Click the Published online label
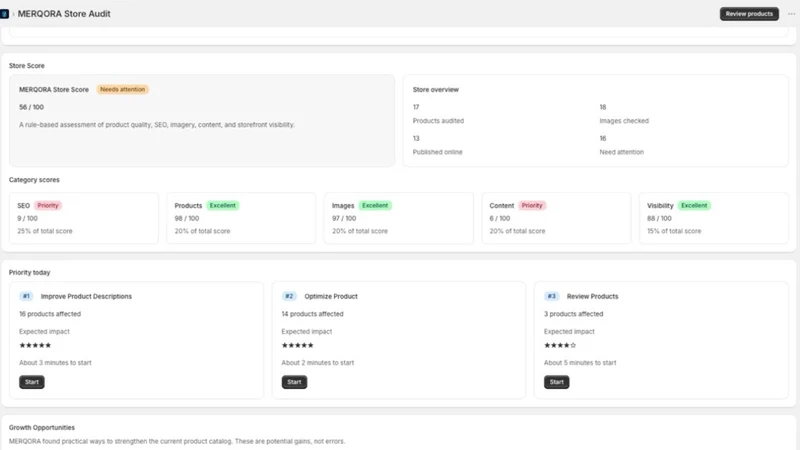Screen dimensions: 800x450 coord(437,152)
